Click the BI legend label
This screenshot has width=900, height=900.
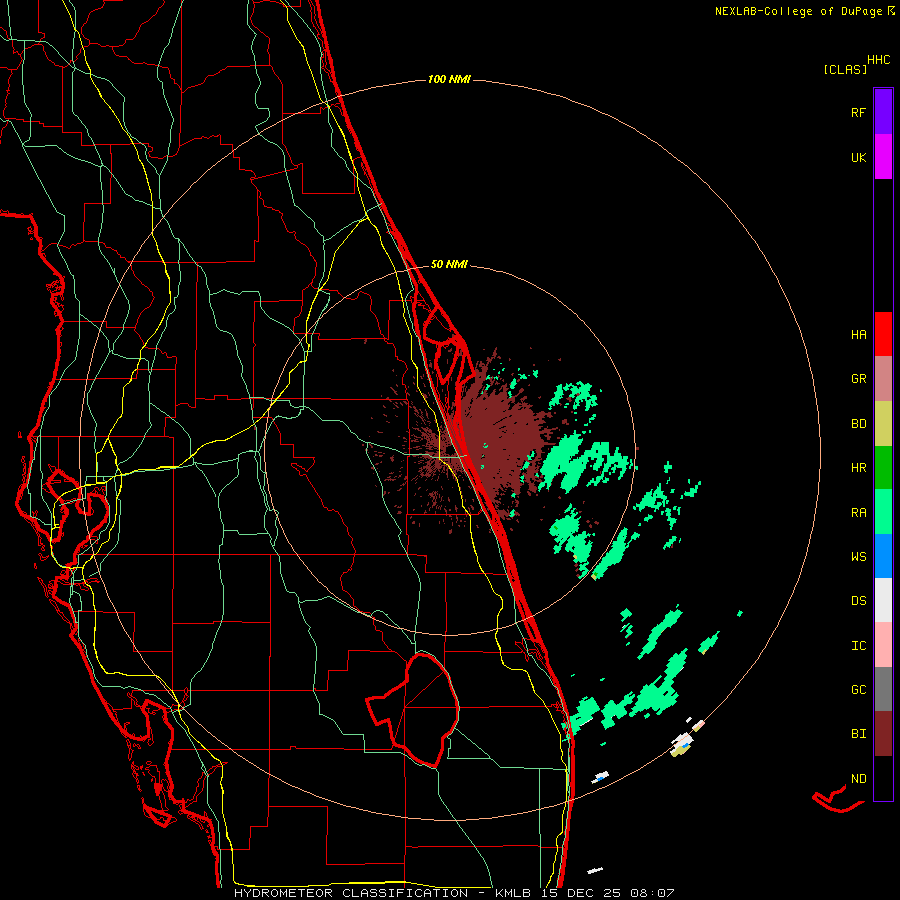pyautogui.click(x=858, y=734)
